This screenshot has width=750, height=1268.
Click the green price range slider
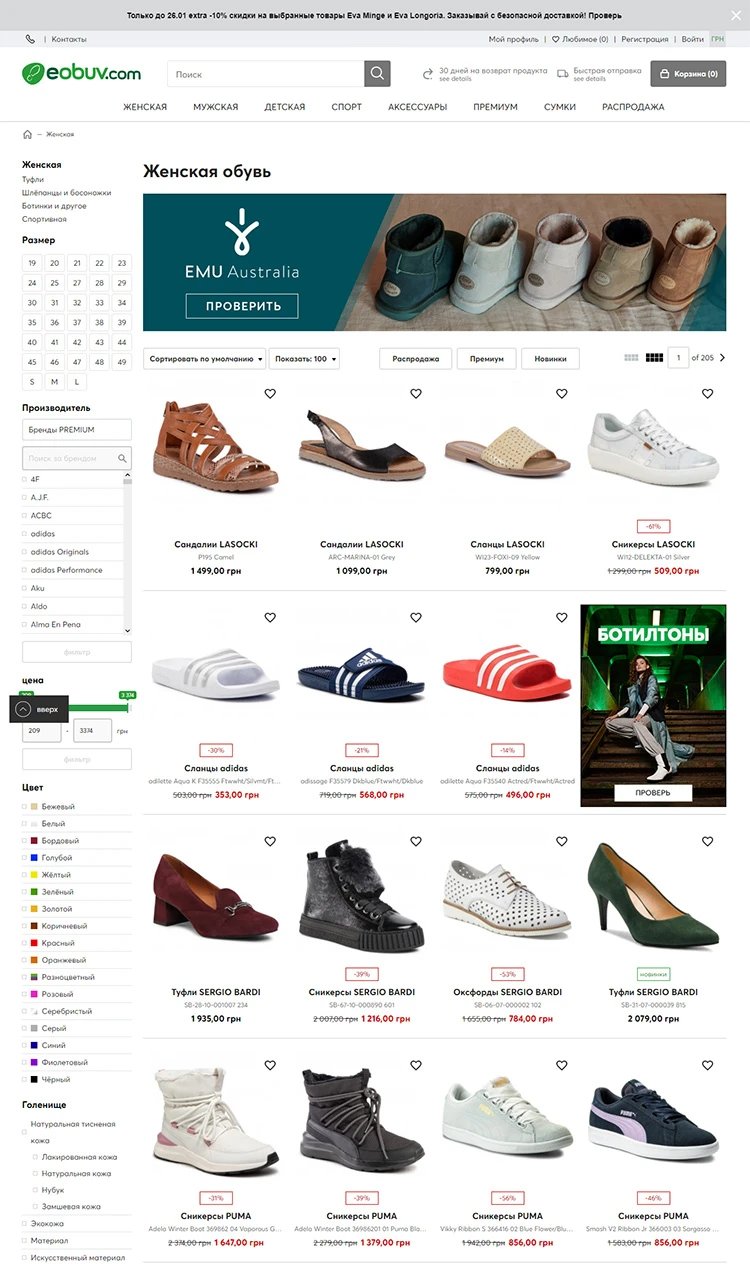coord(77,708)
